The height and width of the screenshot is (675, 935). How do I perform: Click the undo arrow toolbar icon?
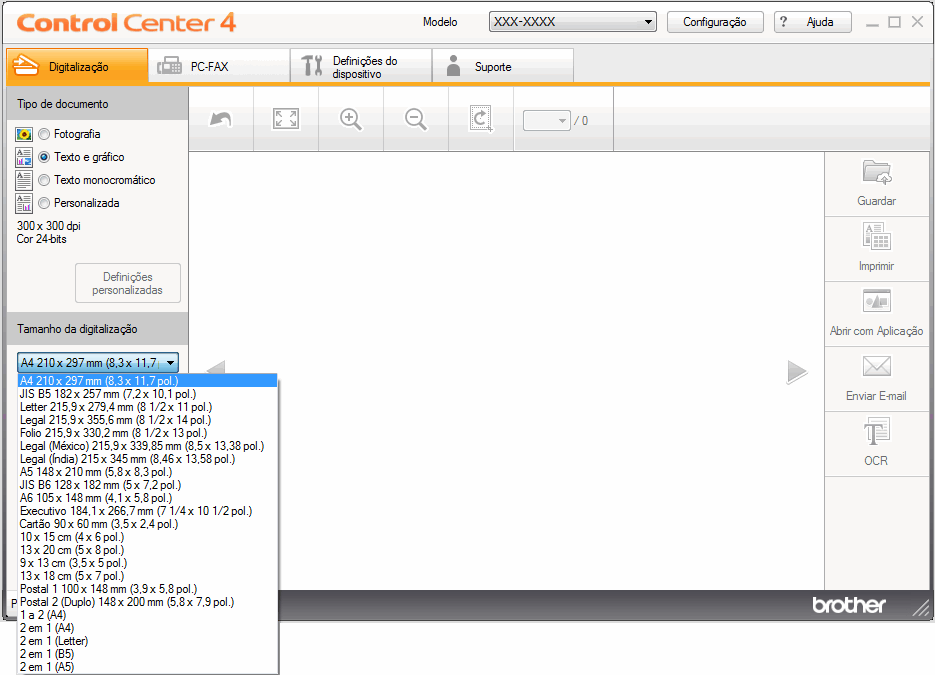[221, 119]
